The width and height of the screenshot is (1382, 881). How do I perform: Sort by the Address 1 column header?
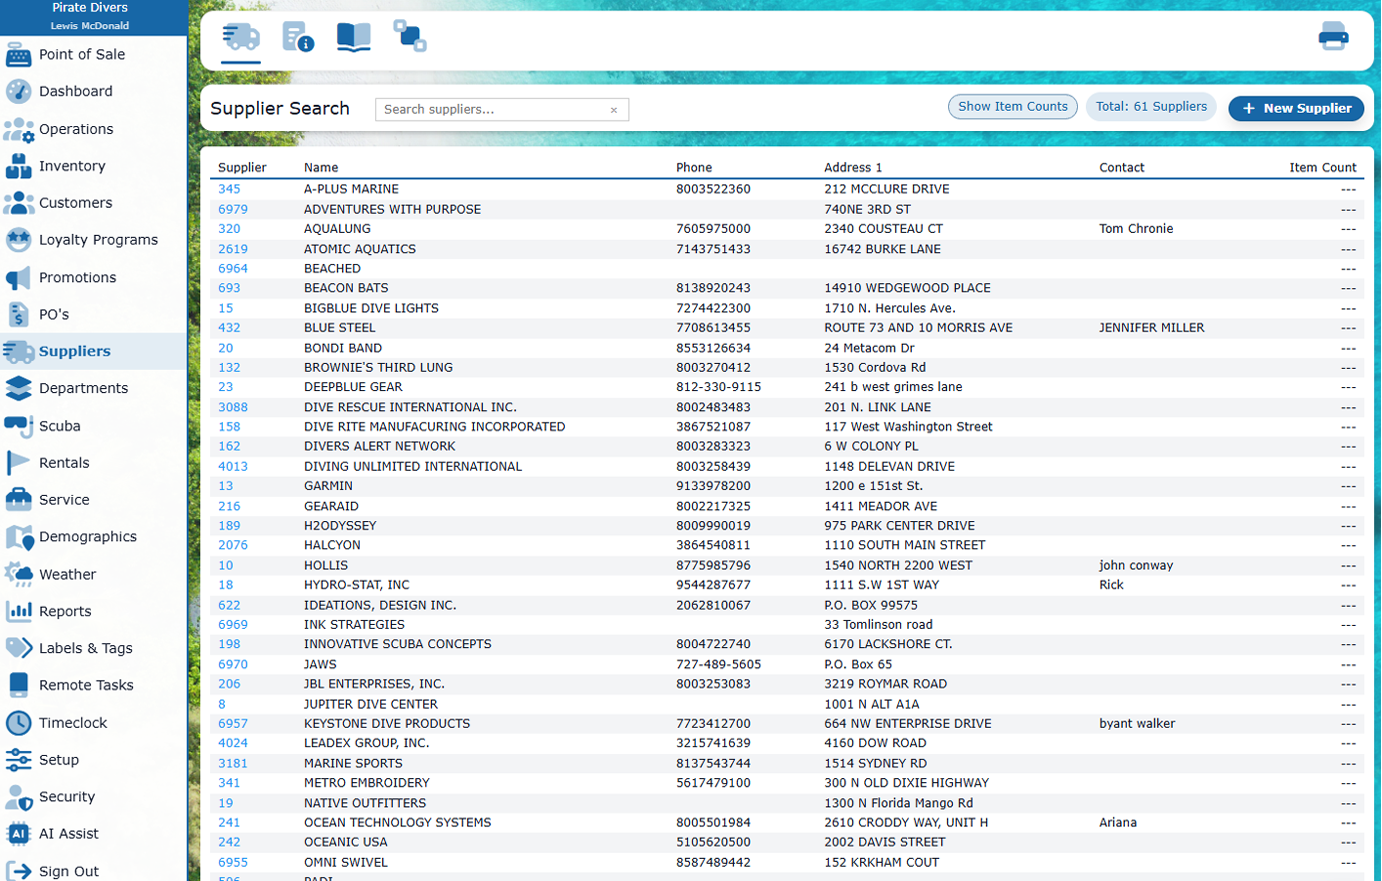pyautogui.click(x=853, y=168)
